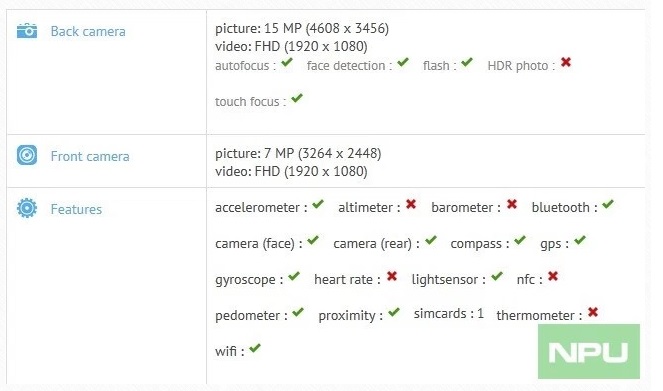
Task: Open the Front camera label
Action: point(90,156)
